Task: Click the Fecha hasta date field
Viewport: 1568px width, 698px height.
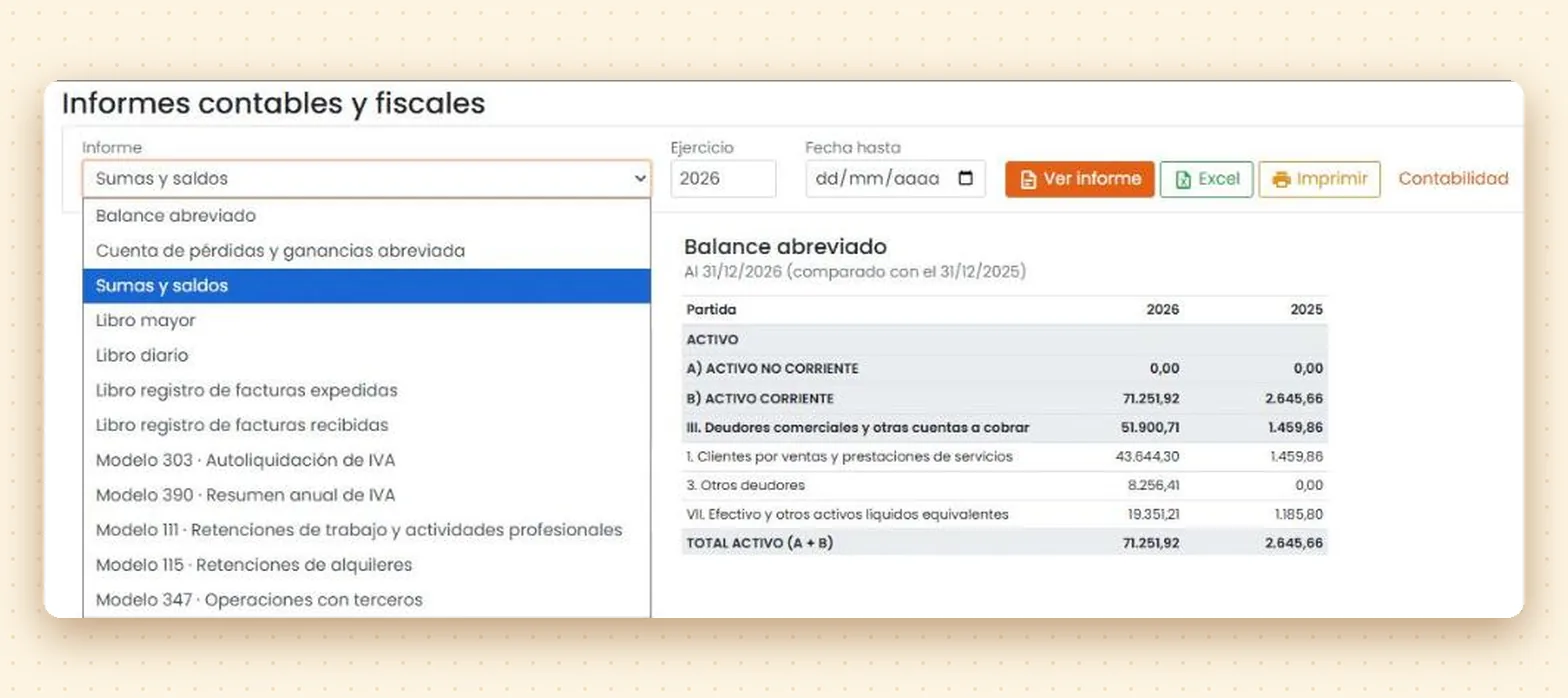Action: (x=895, y=179)
